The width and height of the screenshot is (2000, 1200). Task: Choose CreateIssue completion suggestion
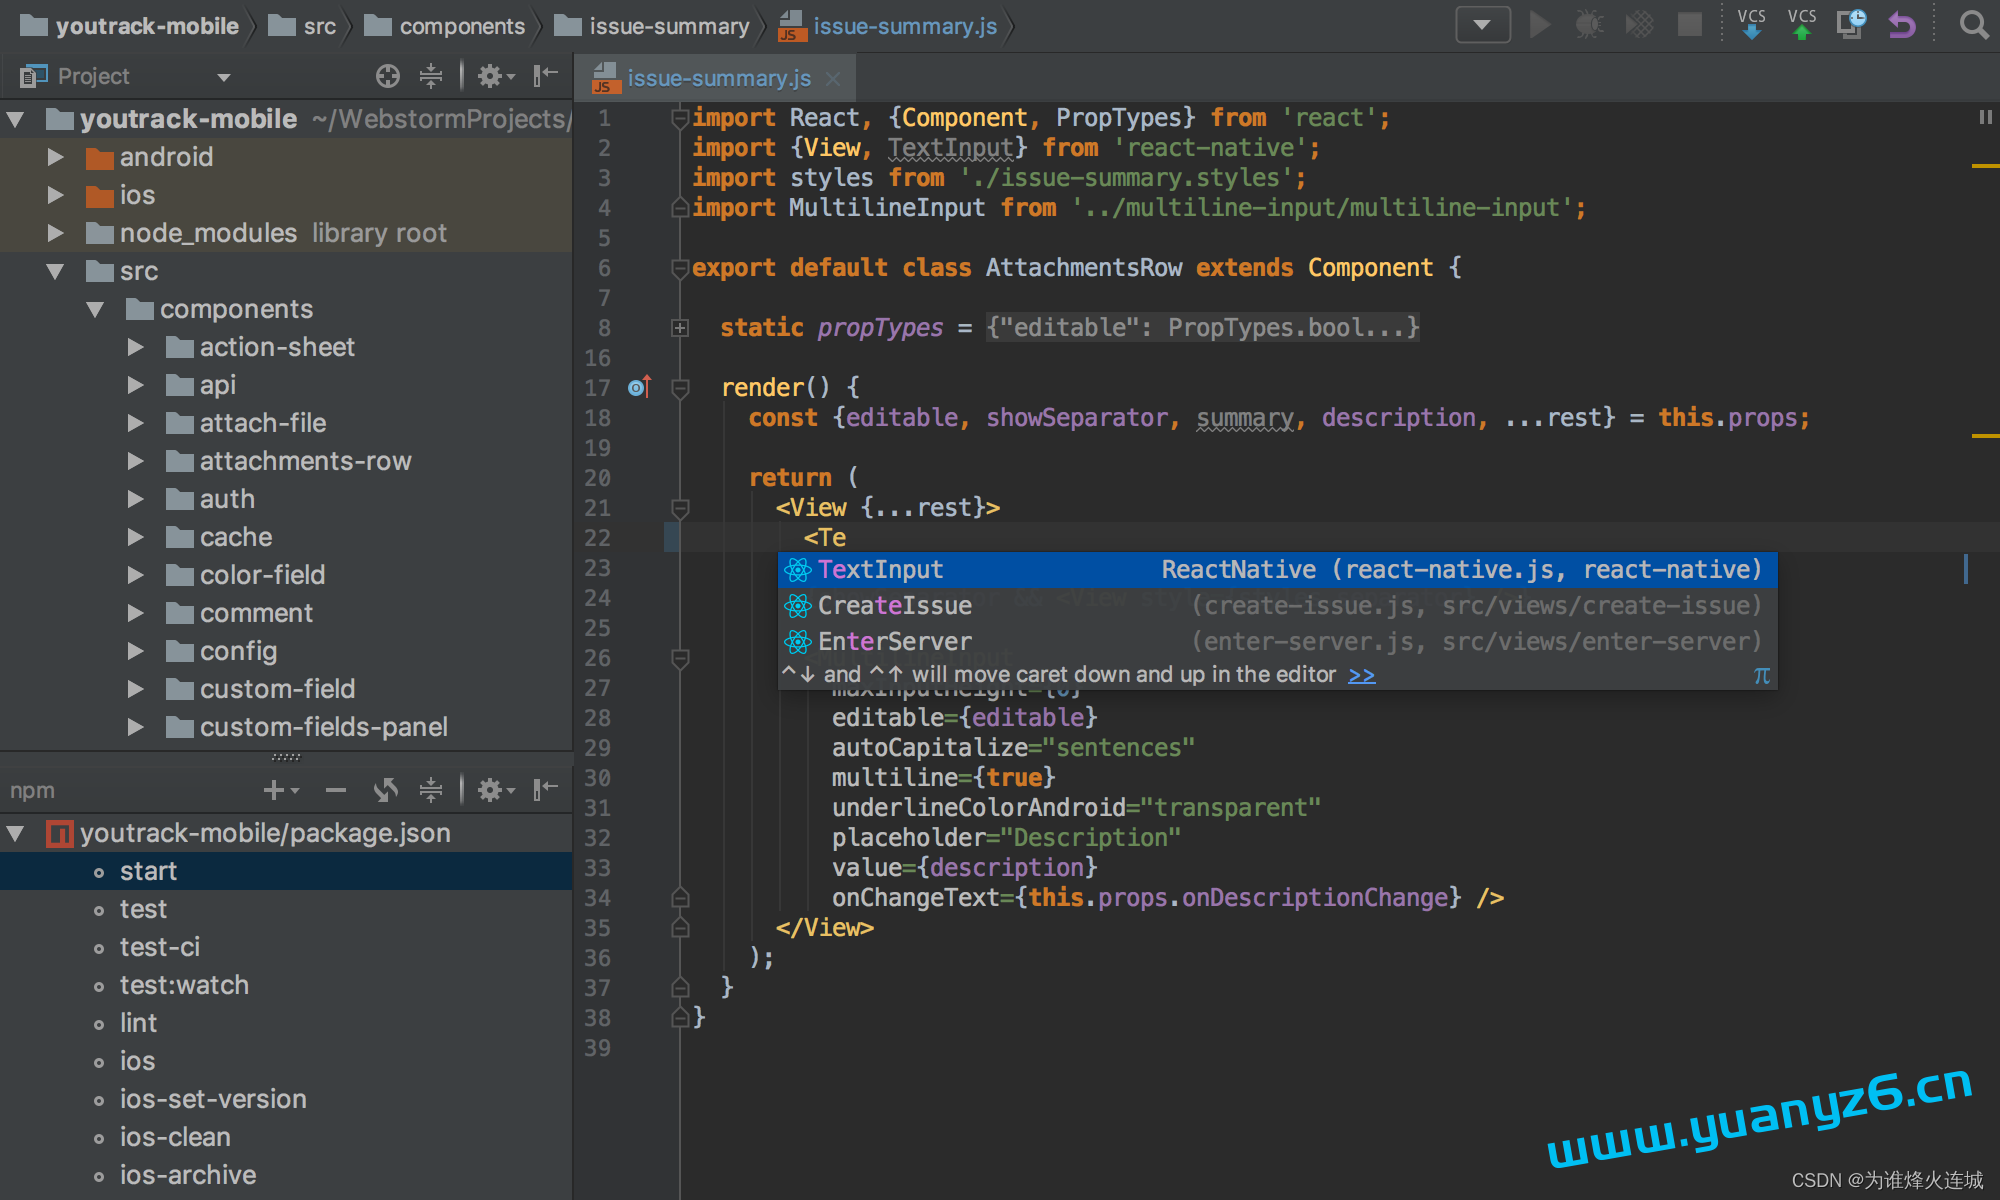pyautogui.click(x=1277, y=606)
